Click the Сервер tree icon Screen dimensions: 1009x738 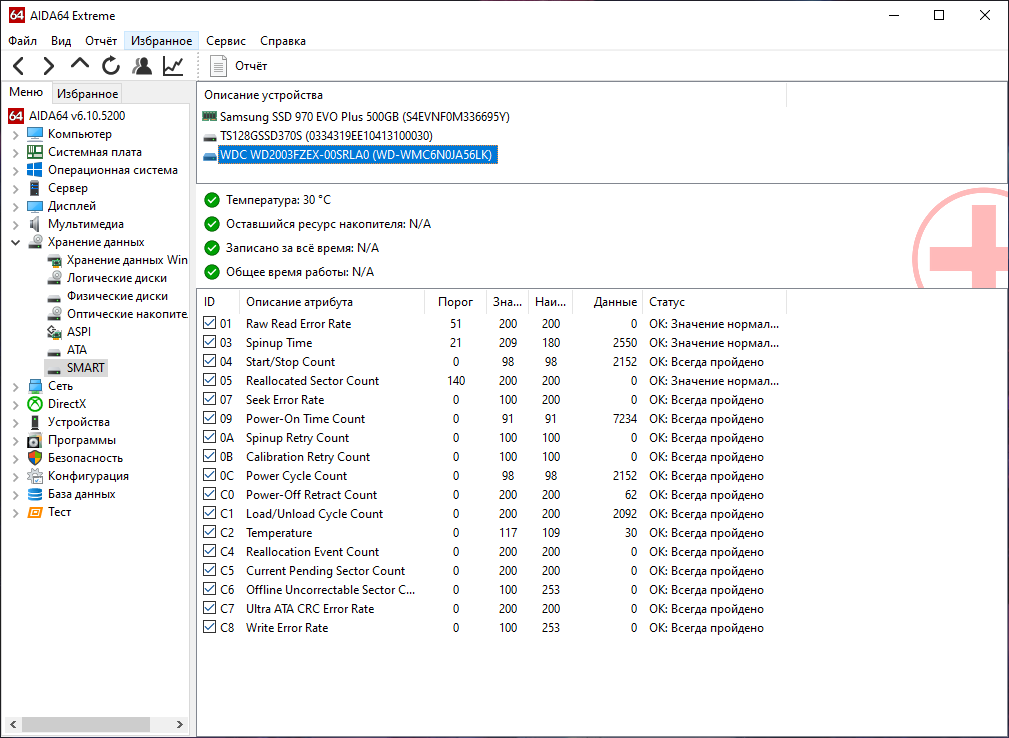tap(35, 188)
